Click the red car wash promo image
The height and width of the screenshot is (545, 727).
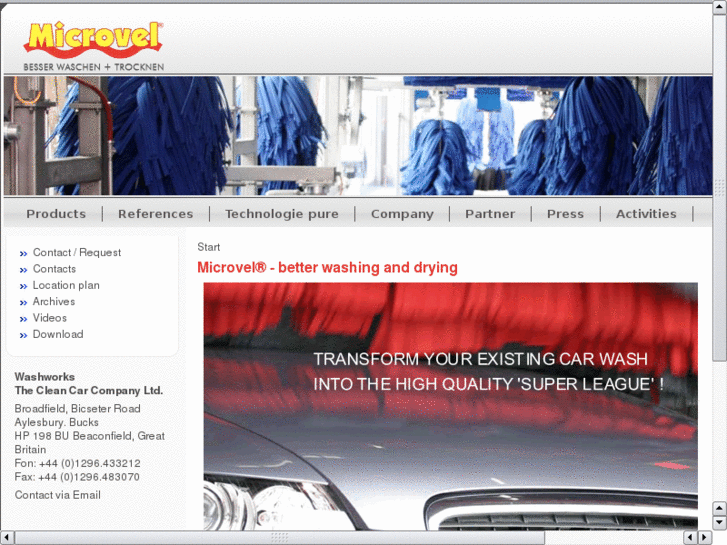click(x=450, y=406)
